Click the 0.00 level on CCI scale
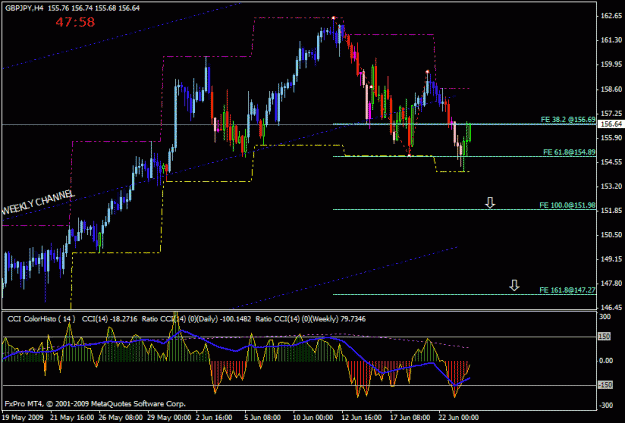Viewport: 625px width, 423px height. [x=606, y=361]
